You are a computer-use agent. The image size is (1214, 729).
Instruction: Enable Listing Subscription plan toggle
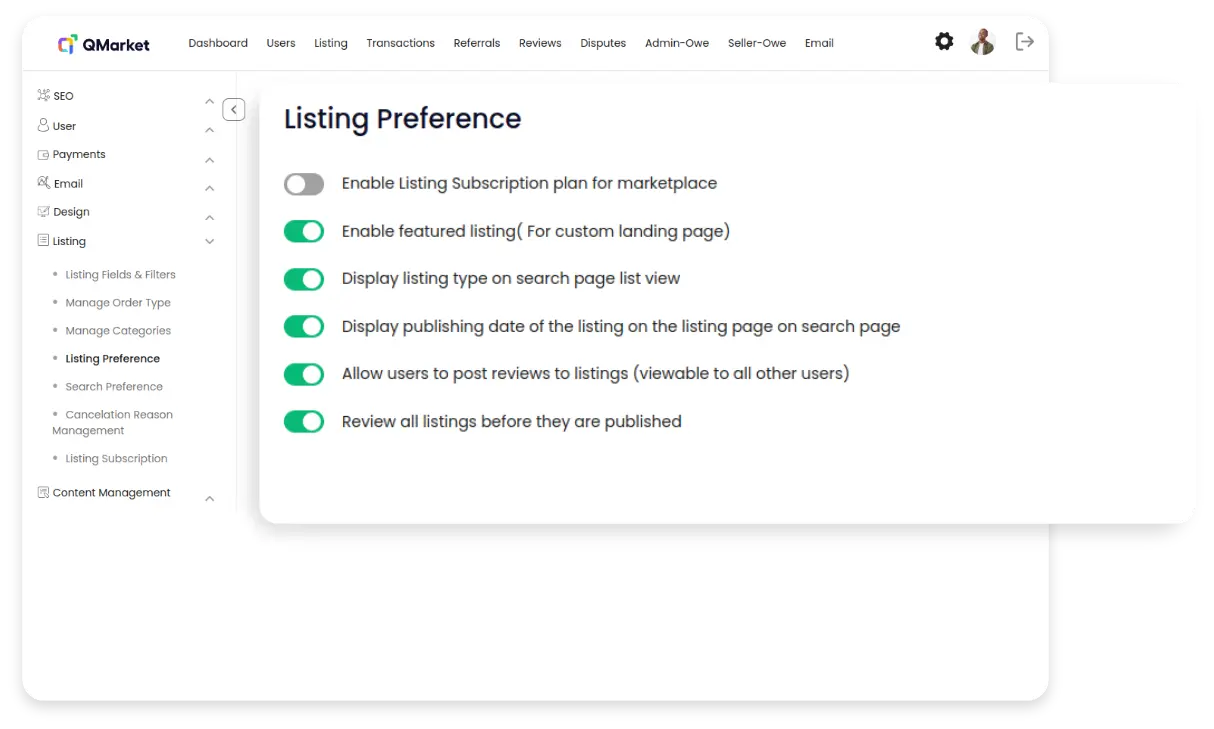click(x=304, y=184)
